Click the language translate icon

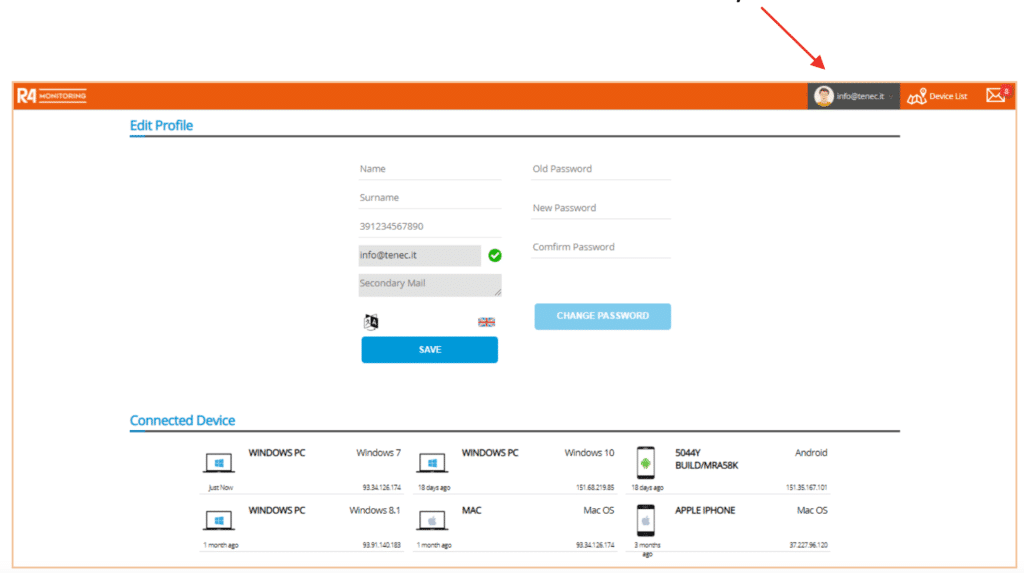371,322
